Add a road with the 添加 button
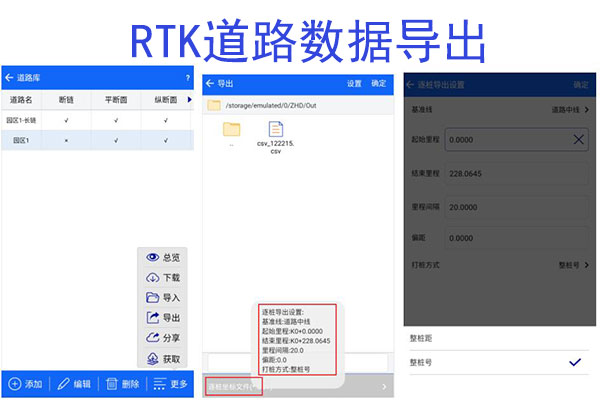600x400 pixels. 26,384
